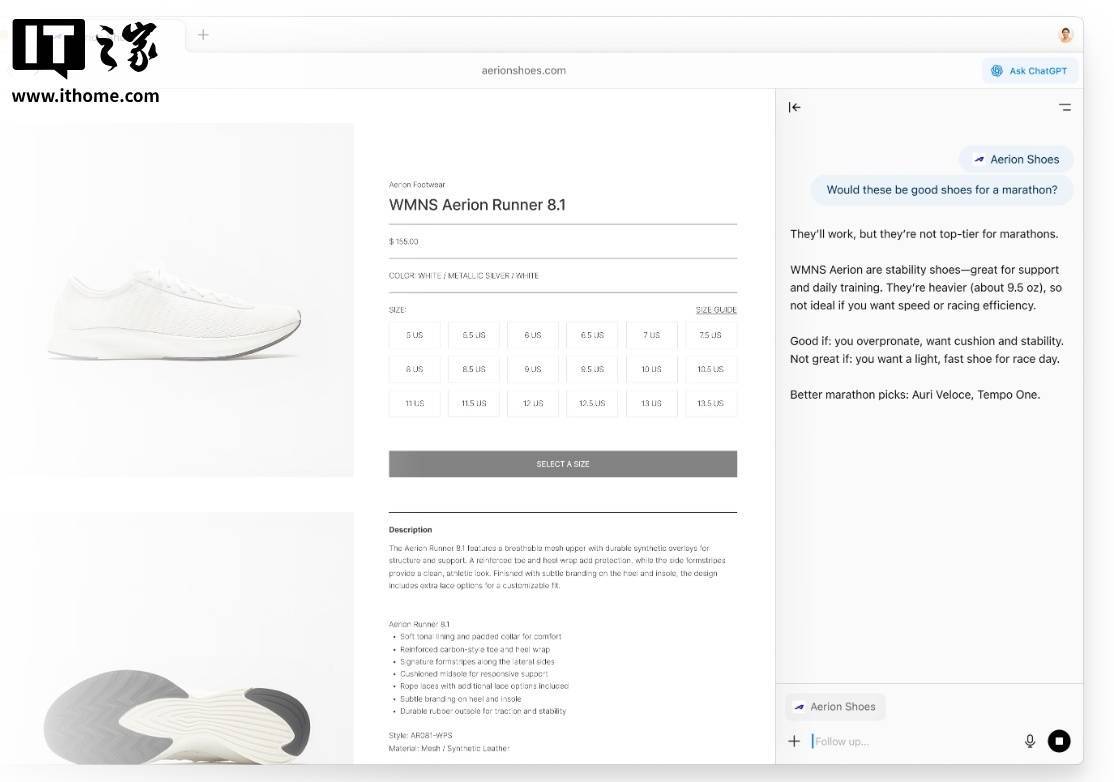The width and height of the screenshot is (1114, 782).
Task: Click the Ask ChatGPT button
Action: point(1029,71)
